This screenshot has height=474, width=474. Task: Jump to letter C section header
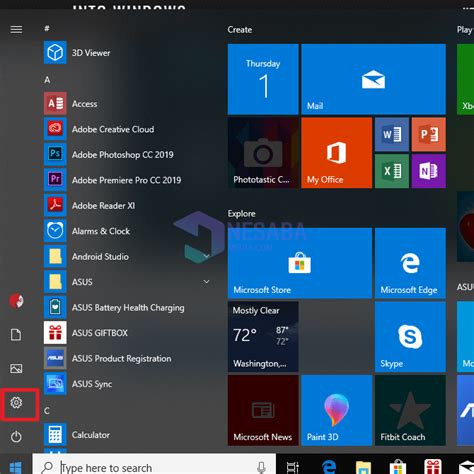click(x=47, y=411)
